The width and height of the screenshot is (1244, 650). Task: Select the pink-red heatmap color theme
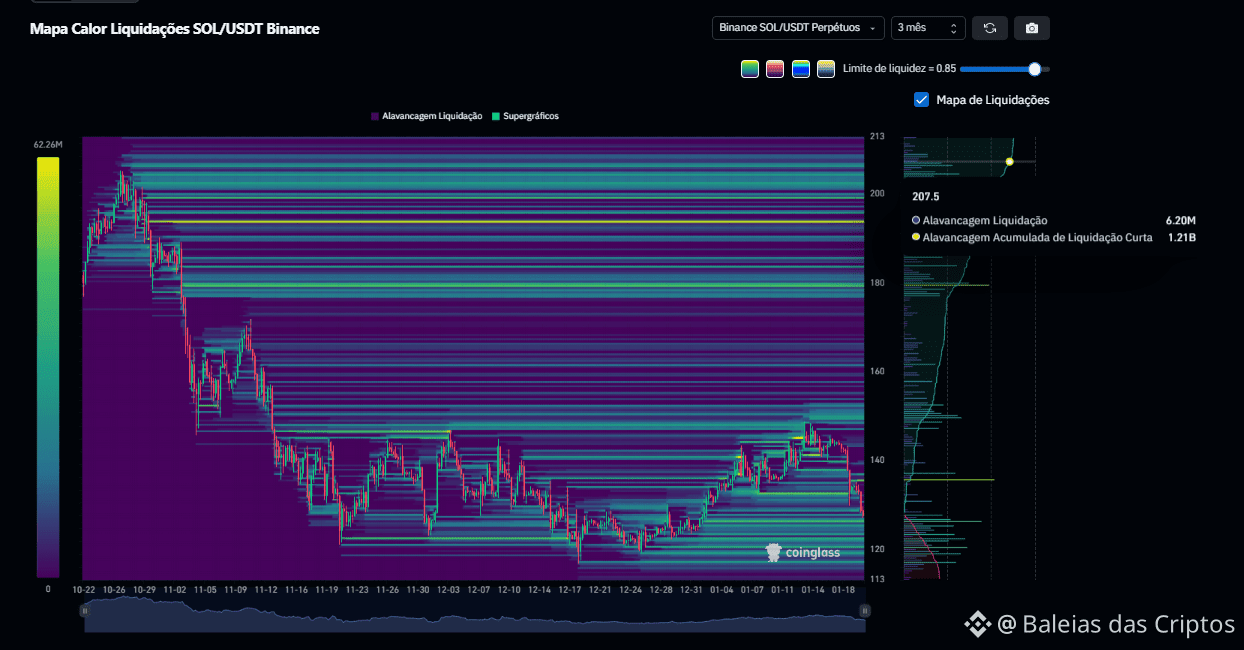point(775,69)
